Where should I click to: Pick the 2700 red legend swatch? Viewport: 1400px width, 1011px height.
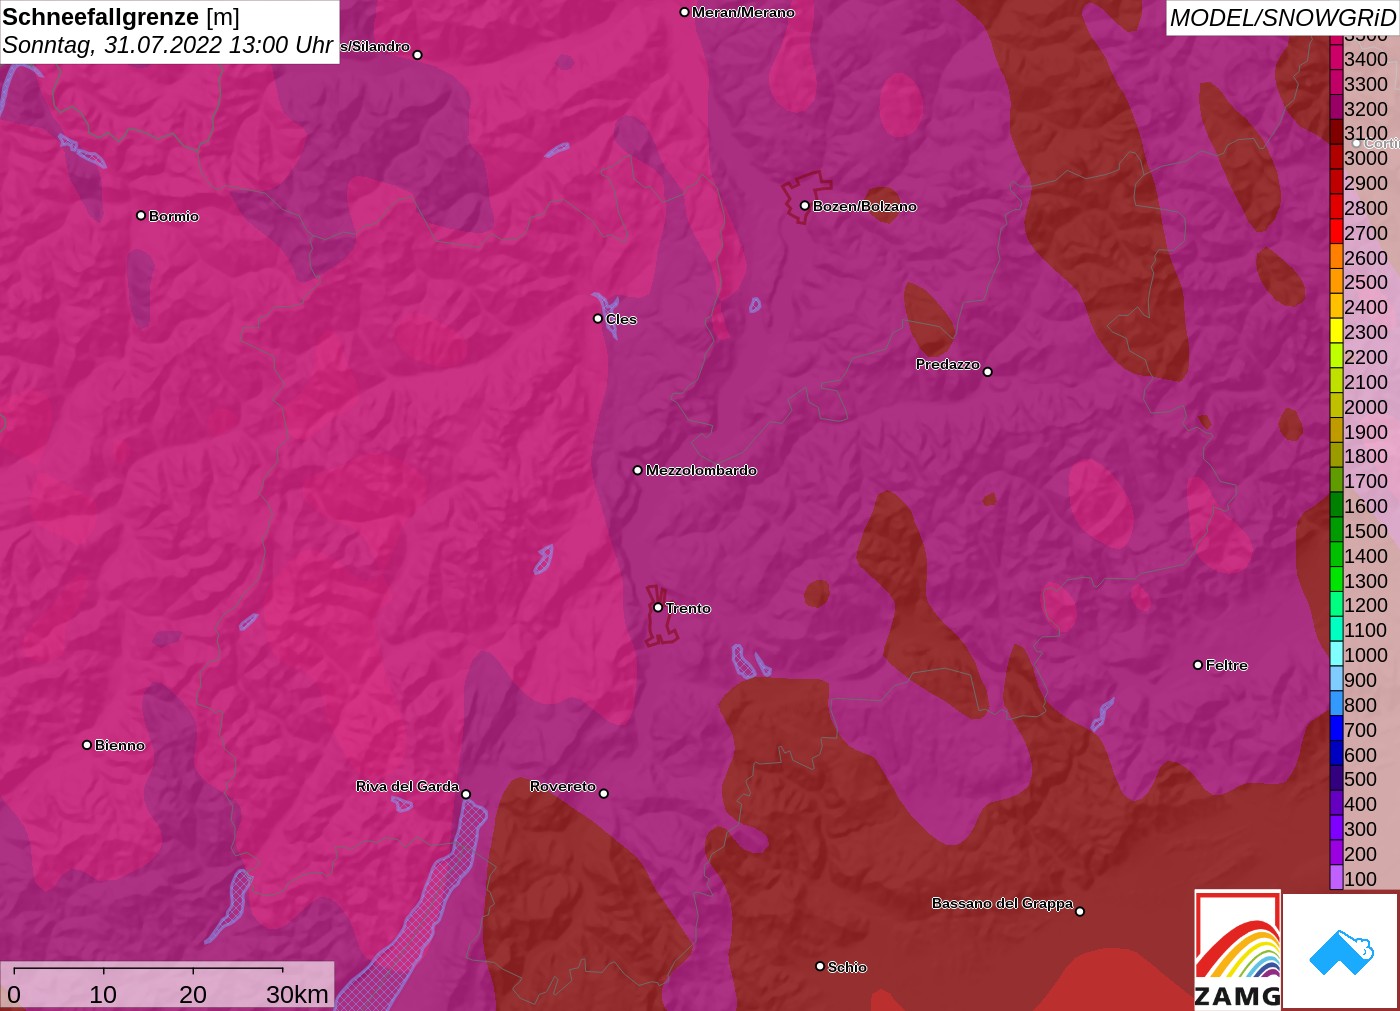click(1336, 233)
